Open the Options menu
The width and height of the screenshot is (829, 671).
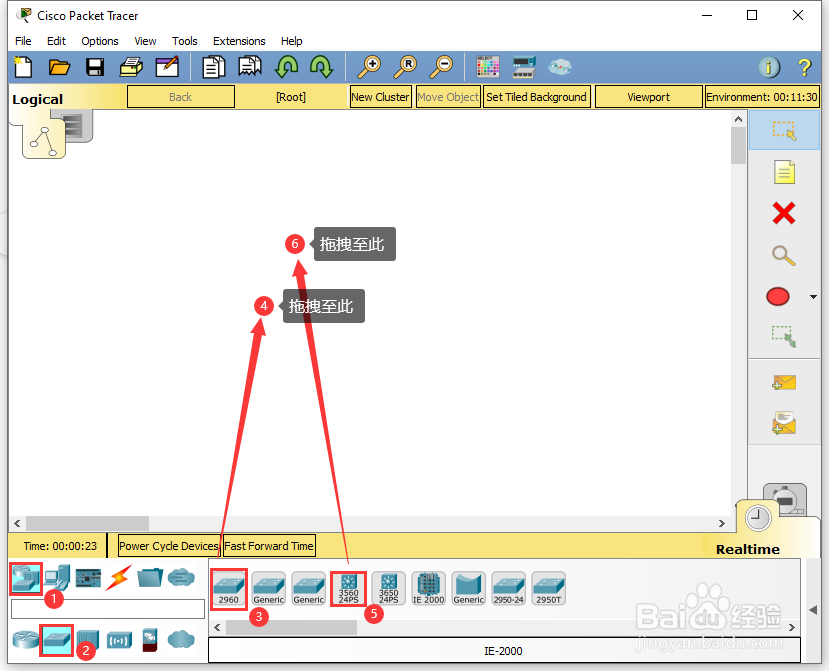pos(100,41)
